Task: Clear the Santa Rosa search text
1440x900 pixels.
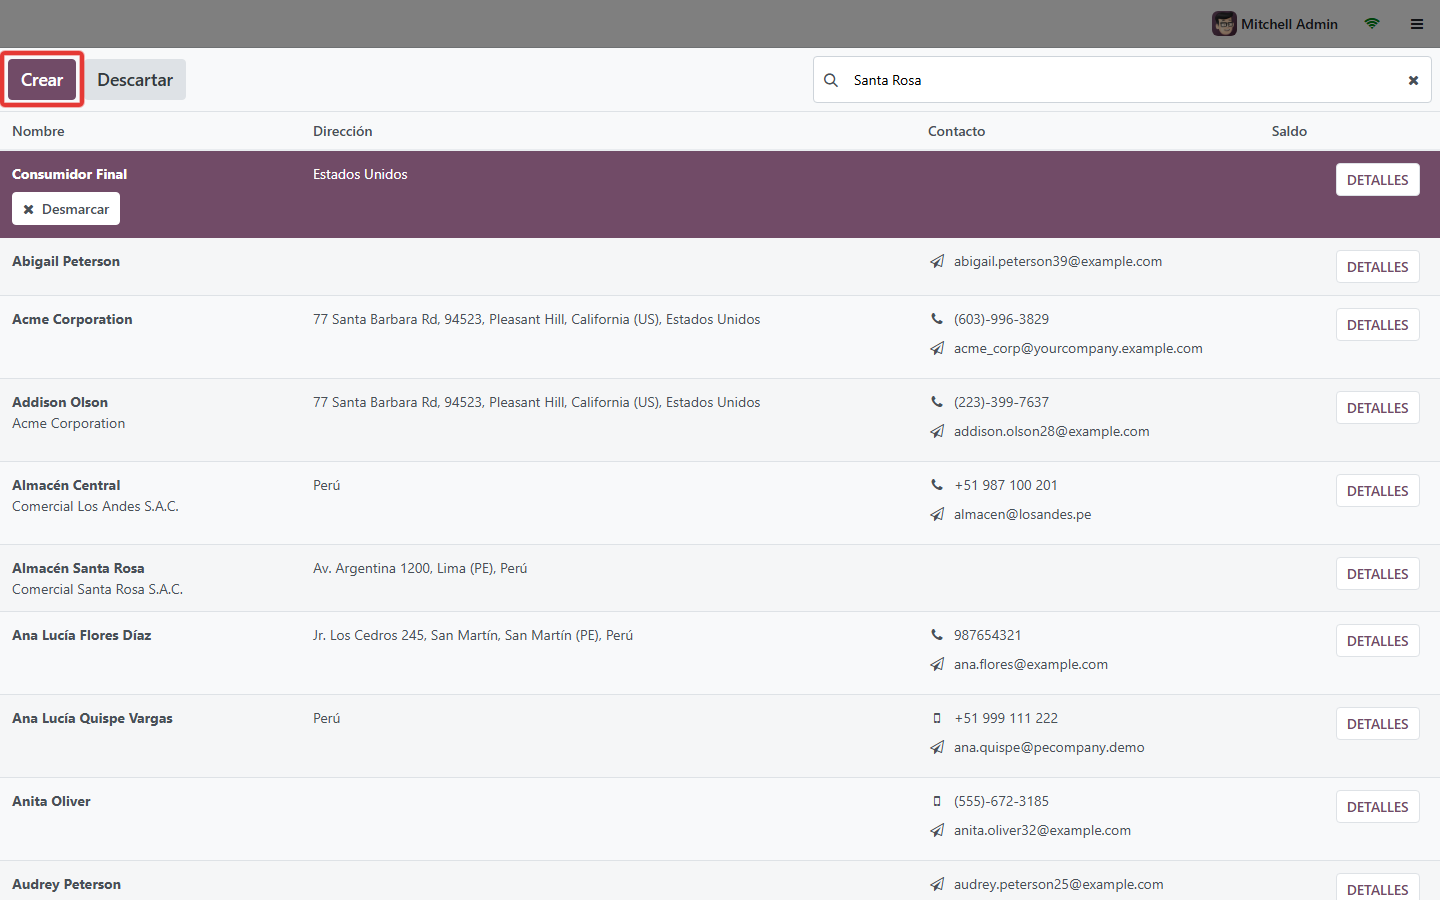Action: click(x=1413, y=80)
